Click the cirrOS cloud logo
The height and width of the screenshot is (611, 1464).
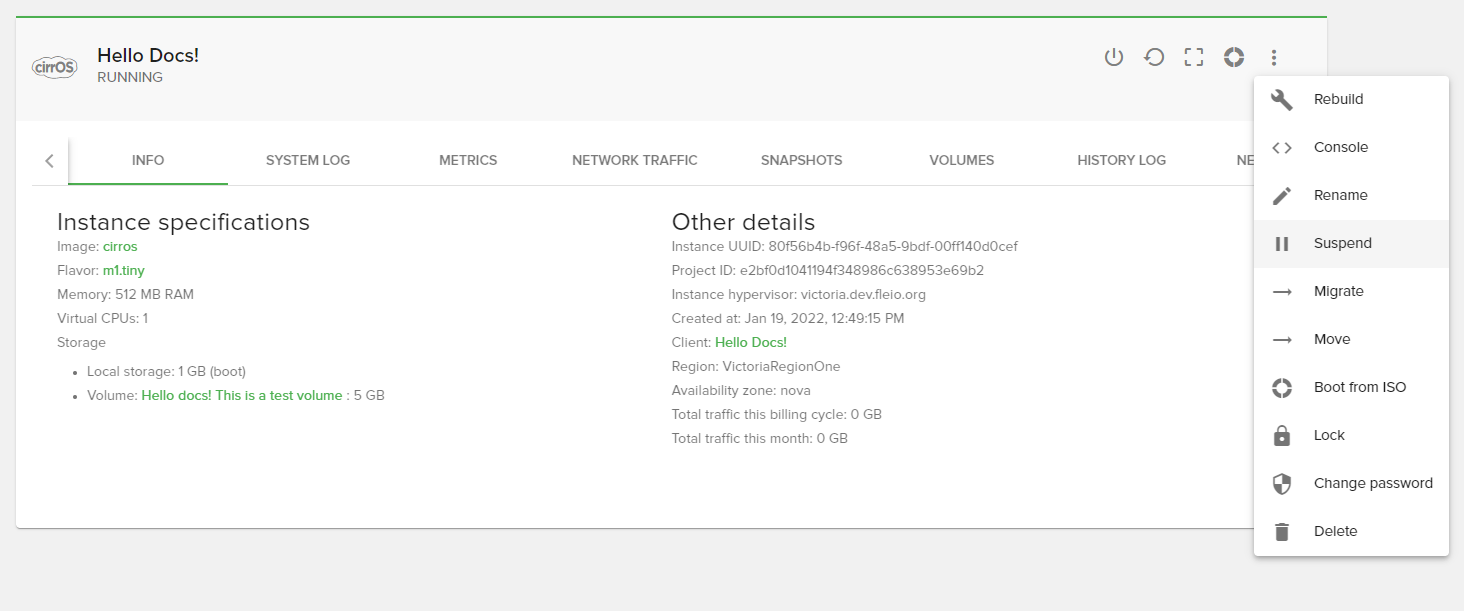click(x=55, y=67)
